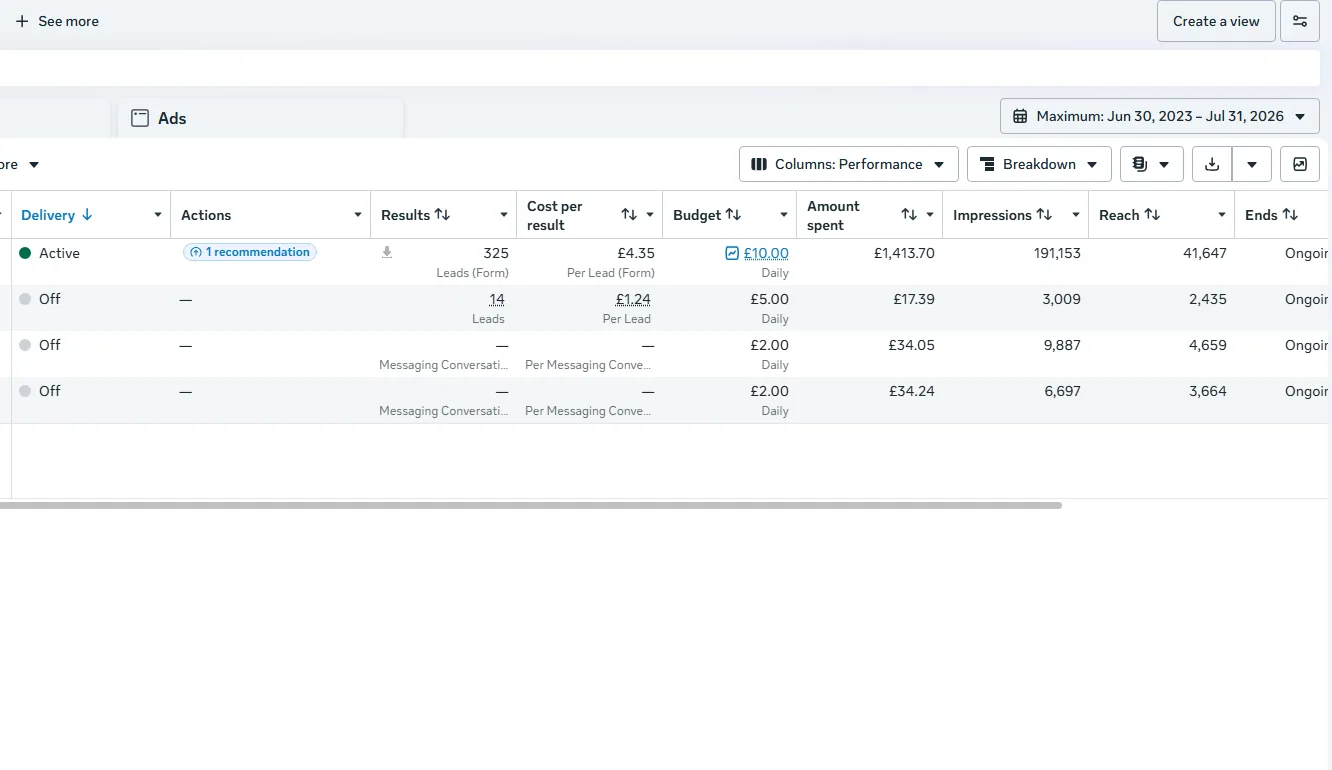Open the view settings sliders icon
The height and width of the screenshot is (770, 1332).
tap(1299, 21)
